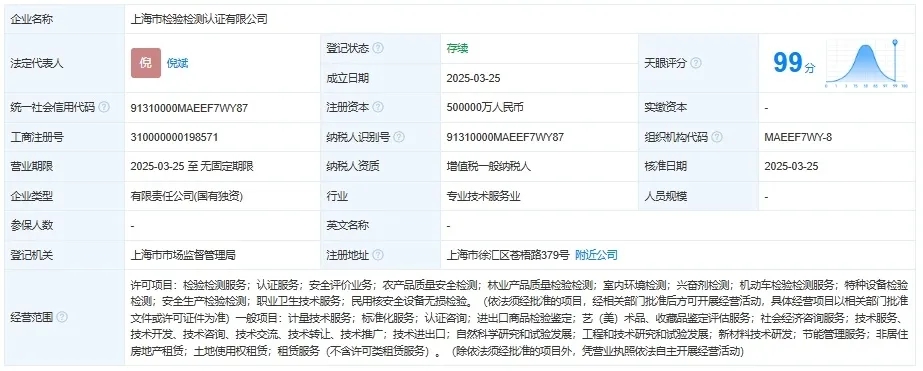Viewport: 923px width, 371px height.
Task: Click the 登记机关 label cell
Action: tap(64, 256)
